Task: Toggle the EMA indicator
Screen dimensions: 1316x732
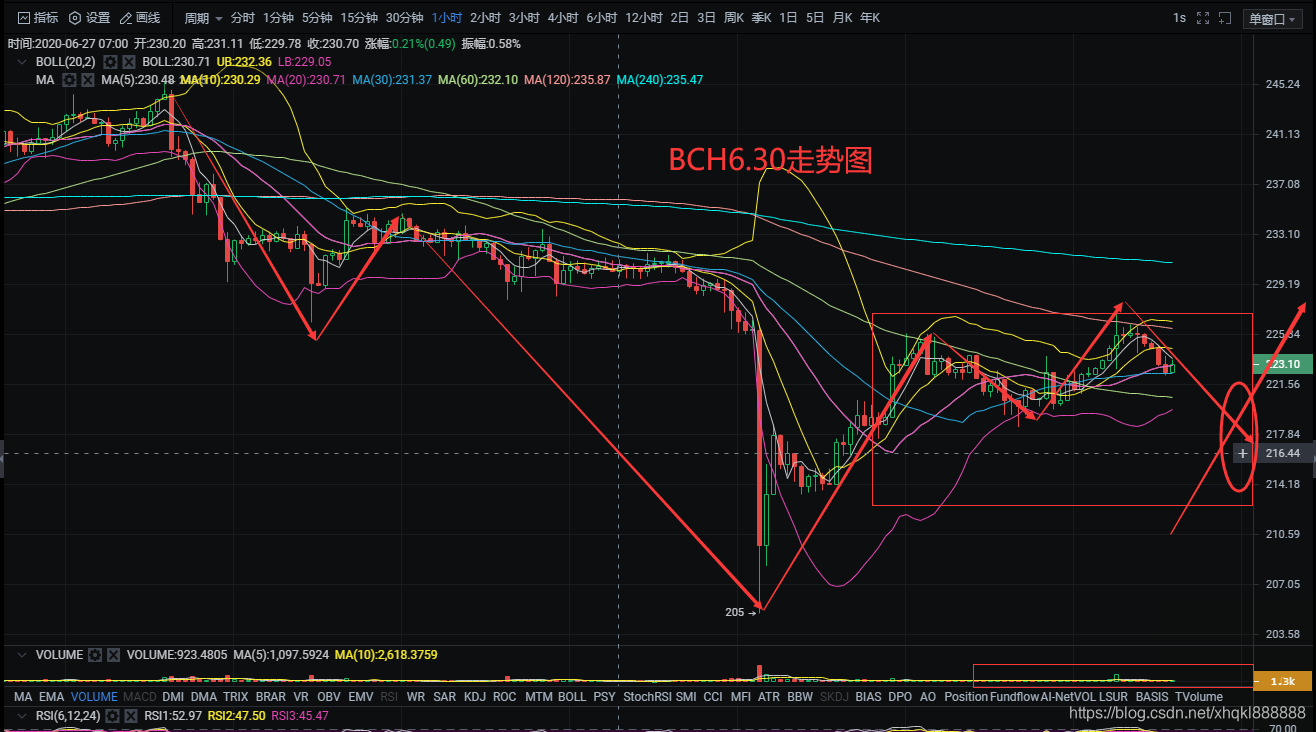Action: coord(51,697)
